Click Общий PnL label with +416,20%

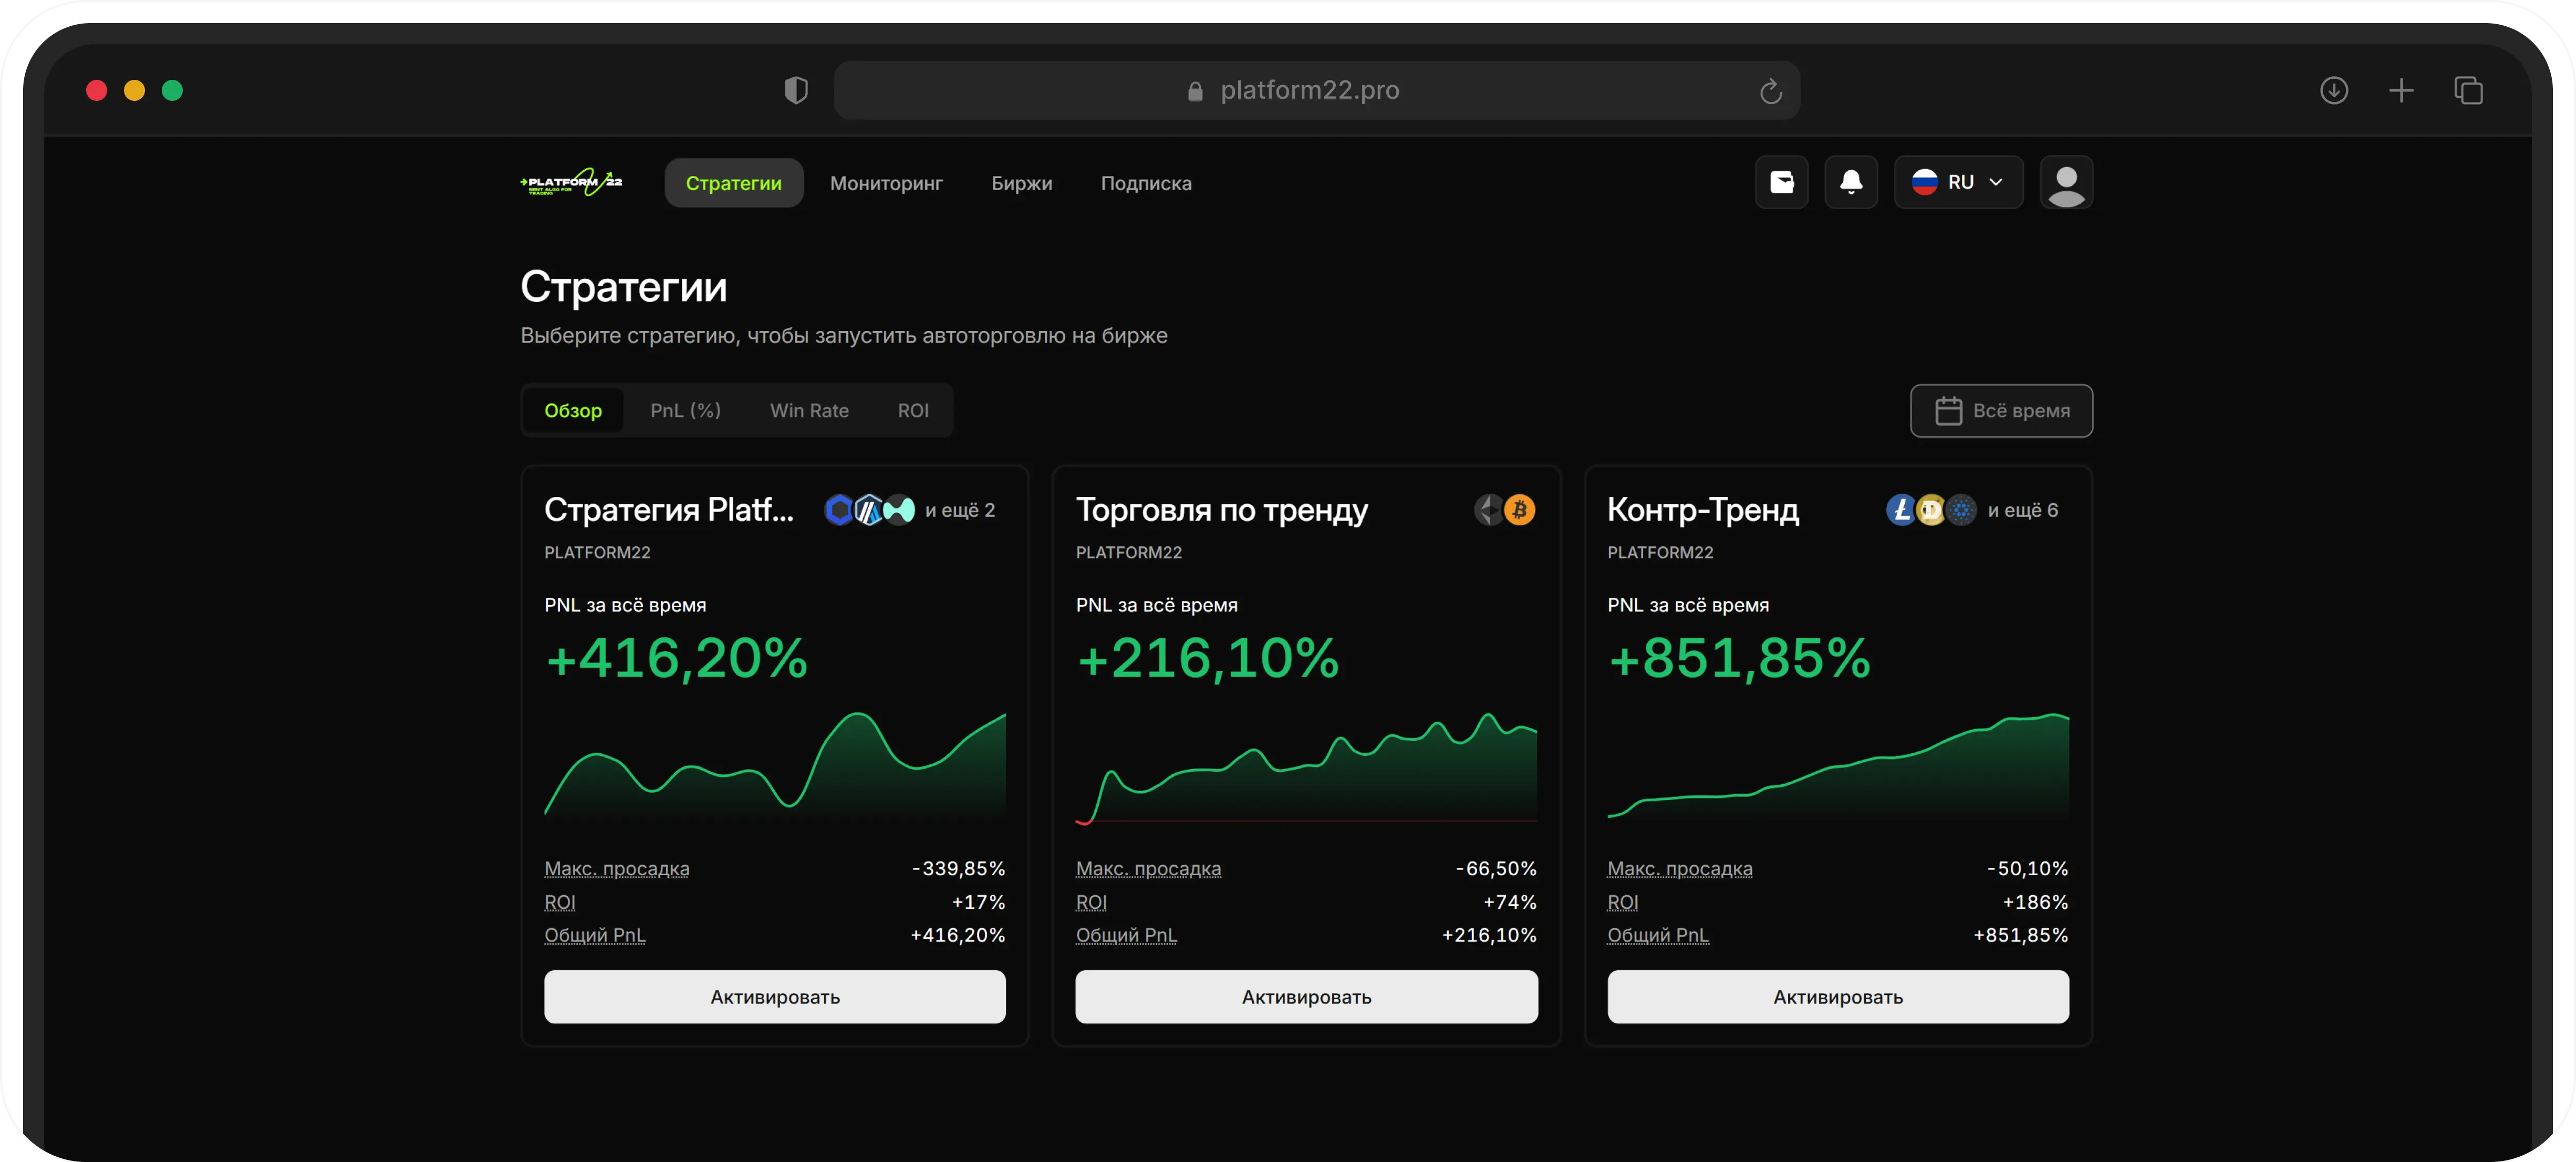tap(594, 935)
